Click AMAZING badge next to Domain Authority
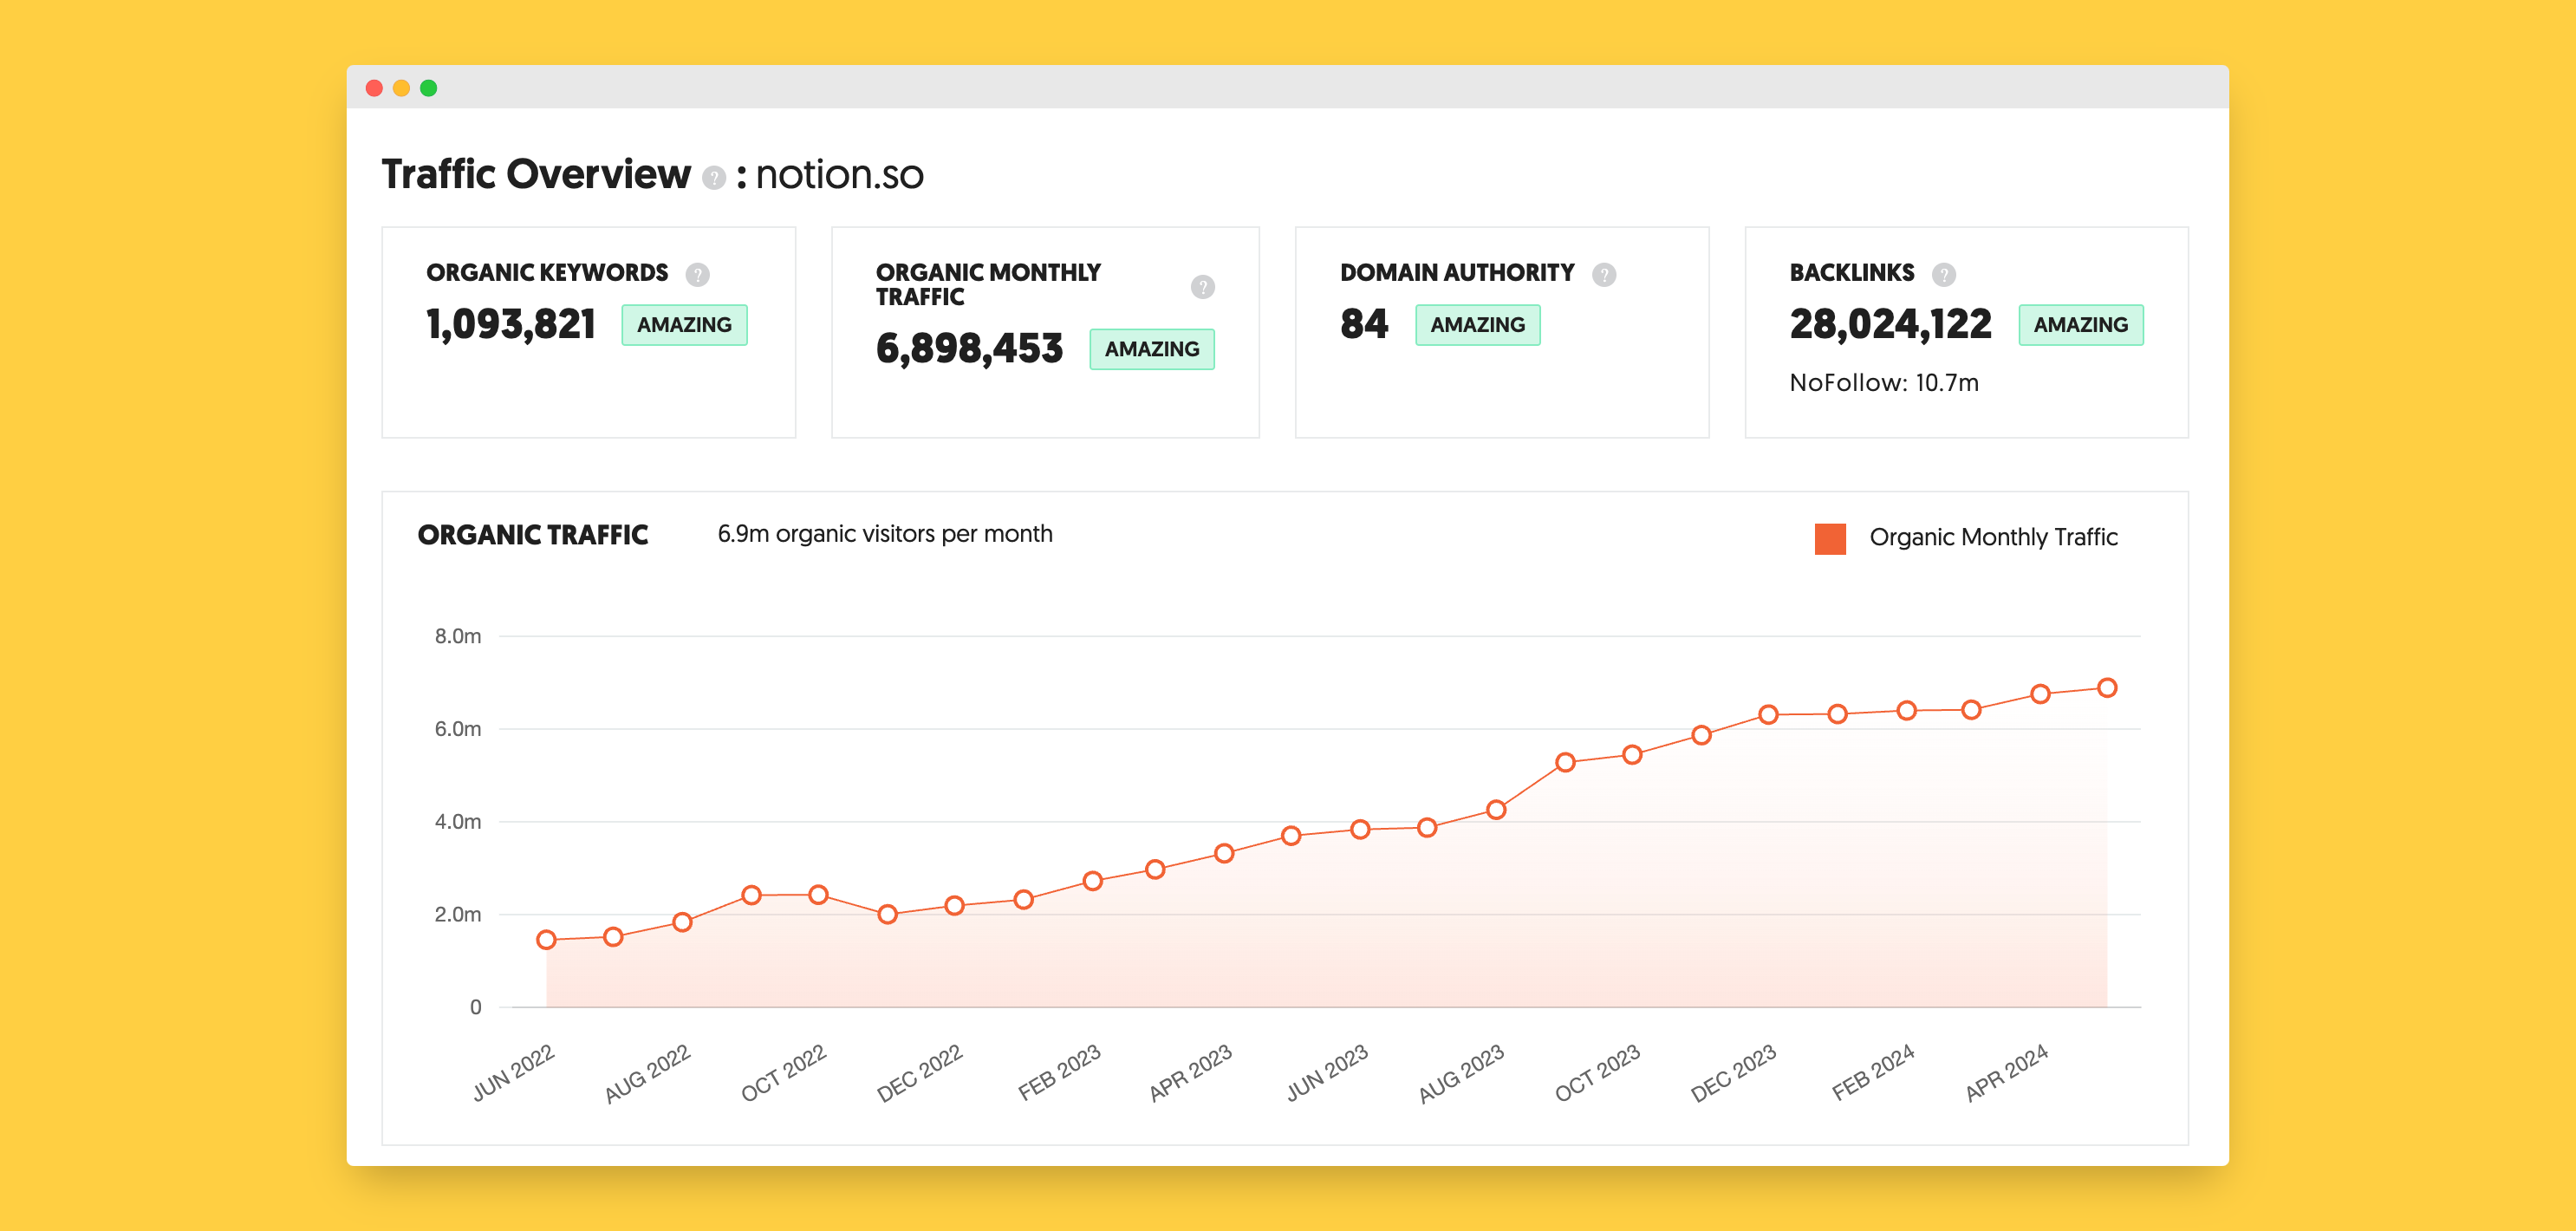The image size is (2576, 1231). coord(1477,325)
